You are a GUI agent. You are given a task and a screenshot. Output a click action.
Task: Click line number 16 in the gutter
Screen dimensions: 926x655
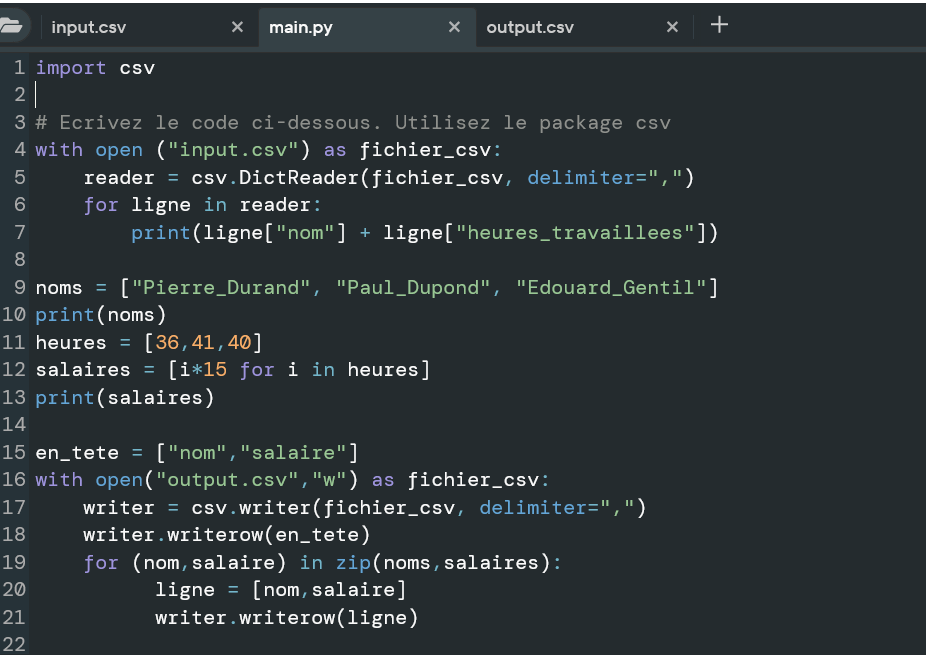coord(14,480)
